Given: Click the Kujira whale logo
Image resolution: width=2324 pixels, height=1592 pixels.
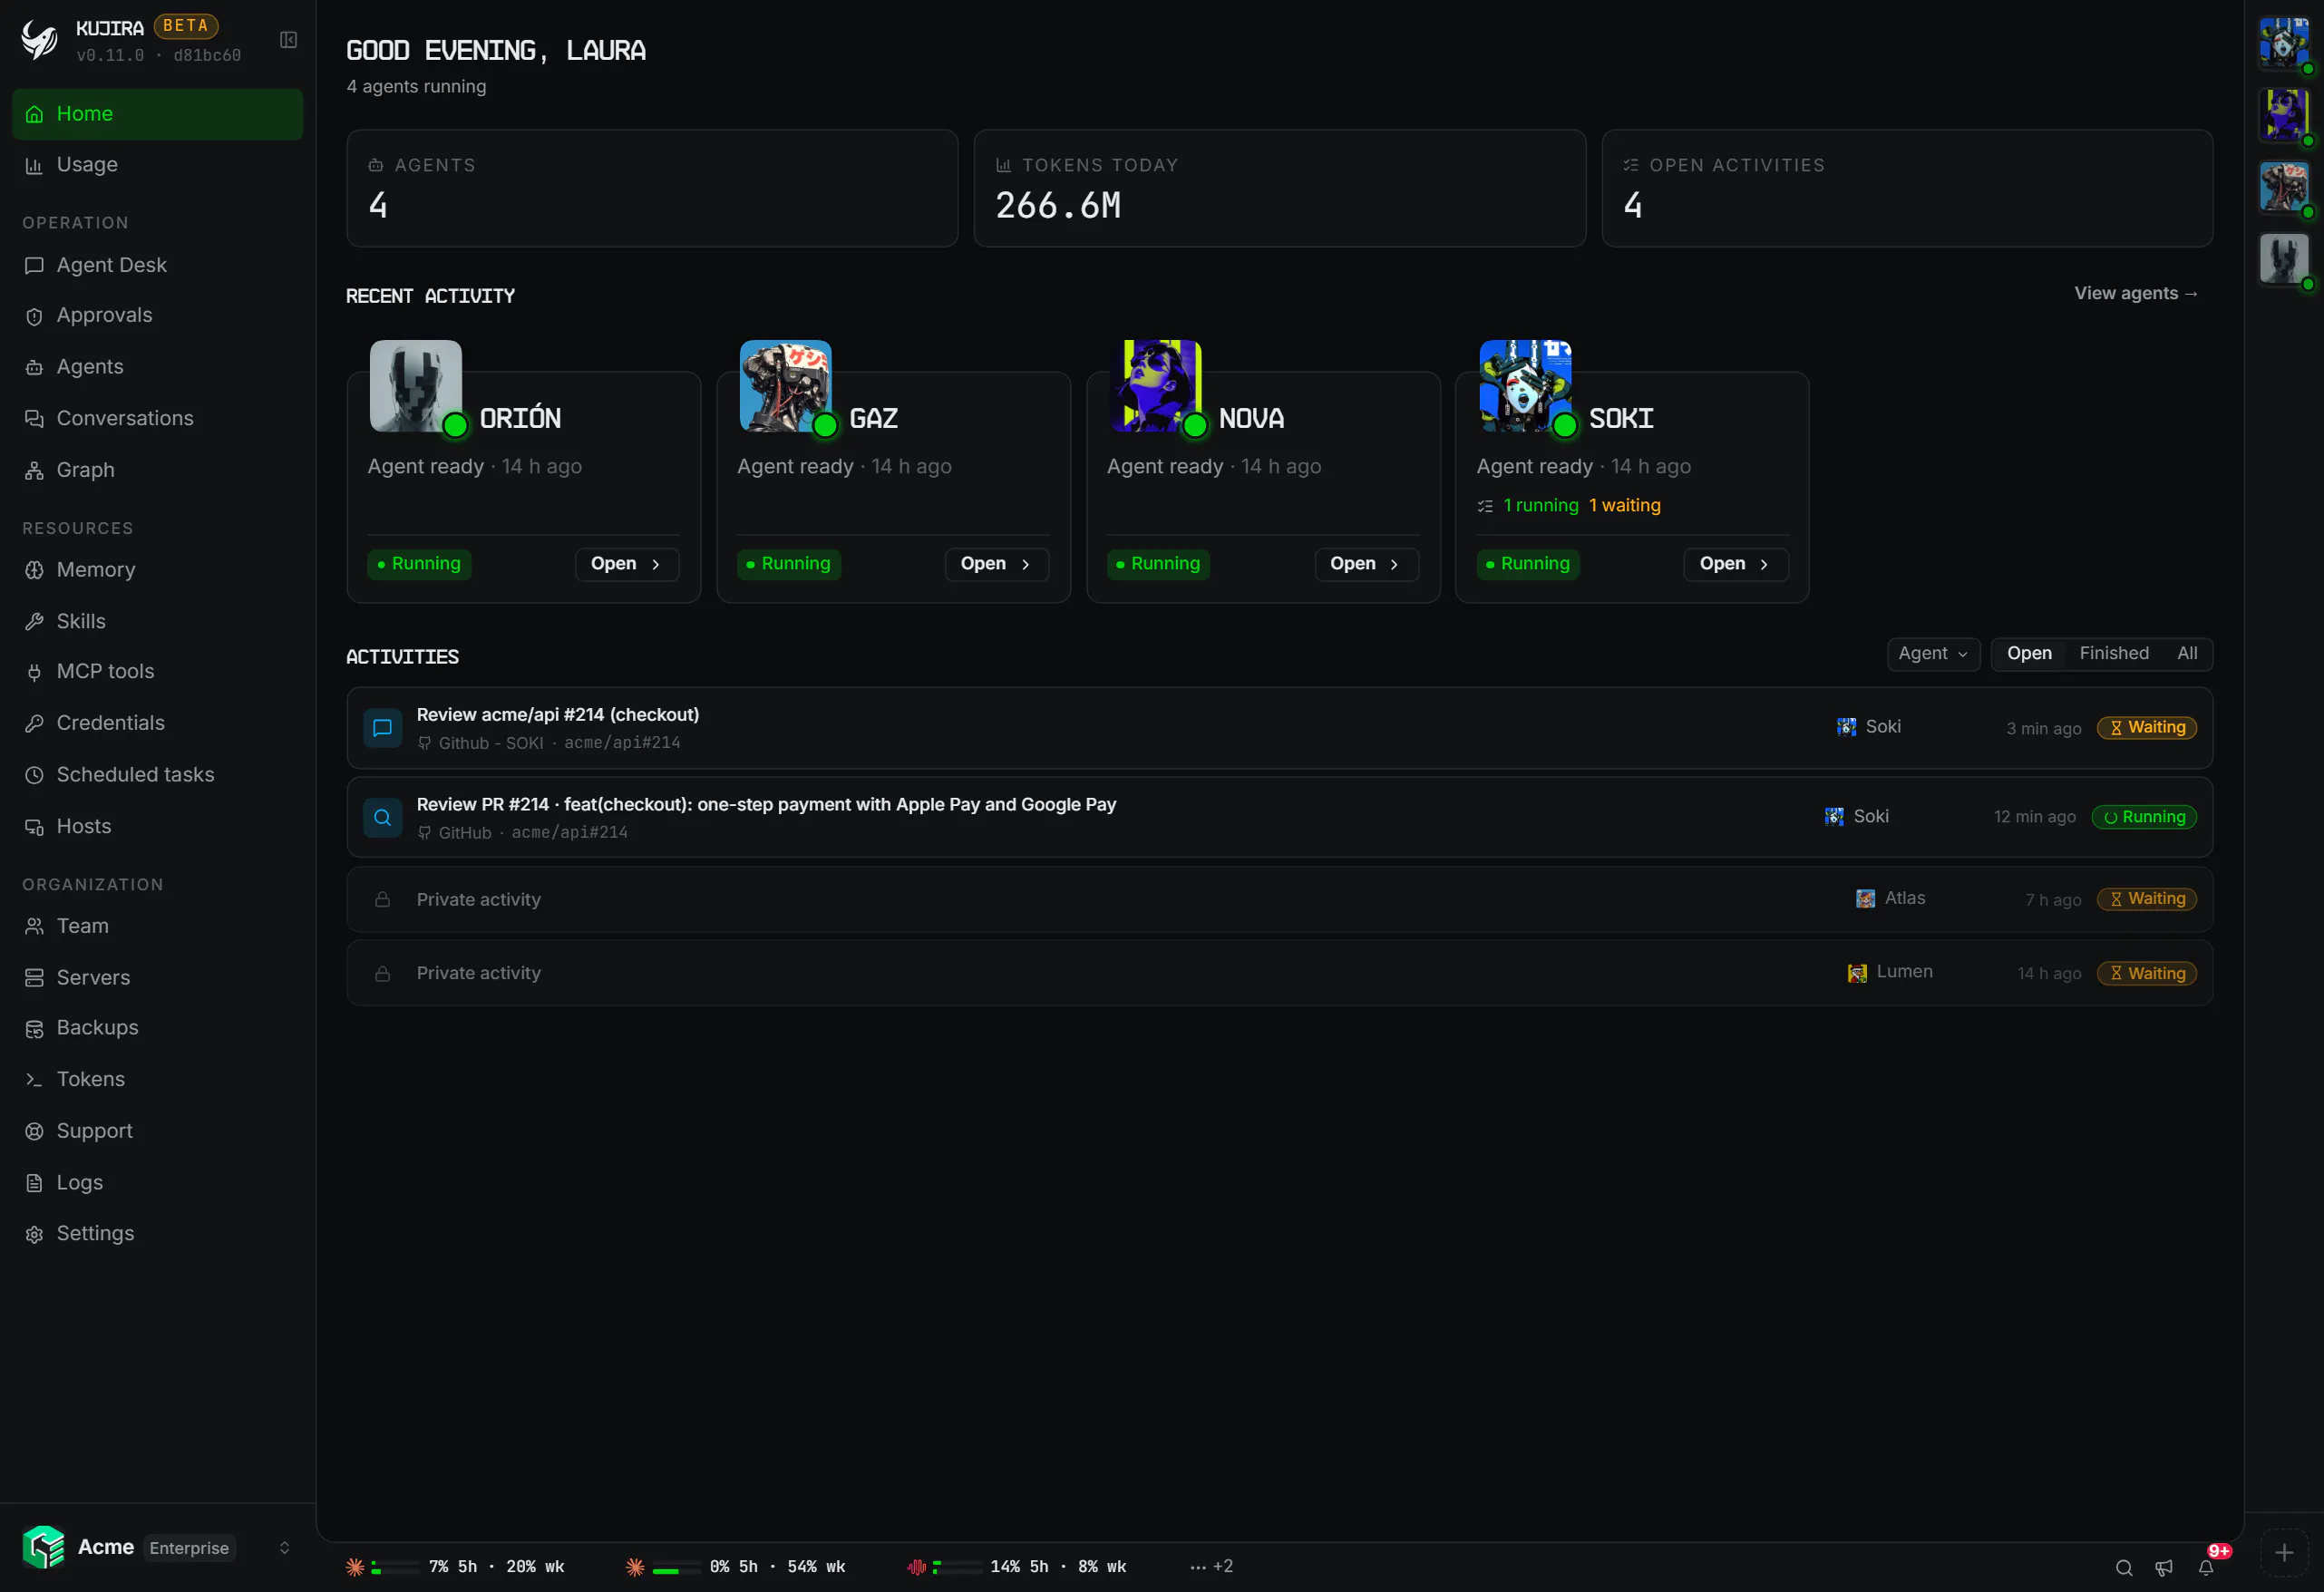Looking at the screenshot, I should [40, 40].
